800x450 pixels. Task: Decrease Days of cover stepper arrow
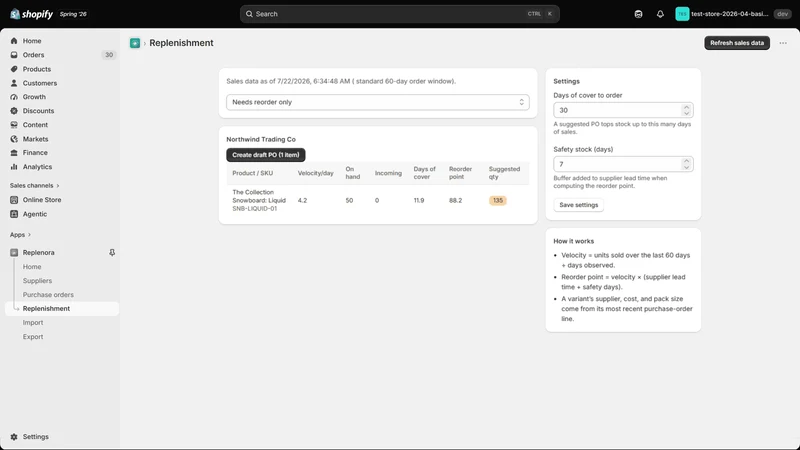(x=686, y=113)
